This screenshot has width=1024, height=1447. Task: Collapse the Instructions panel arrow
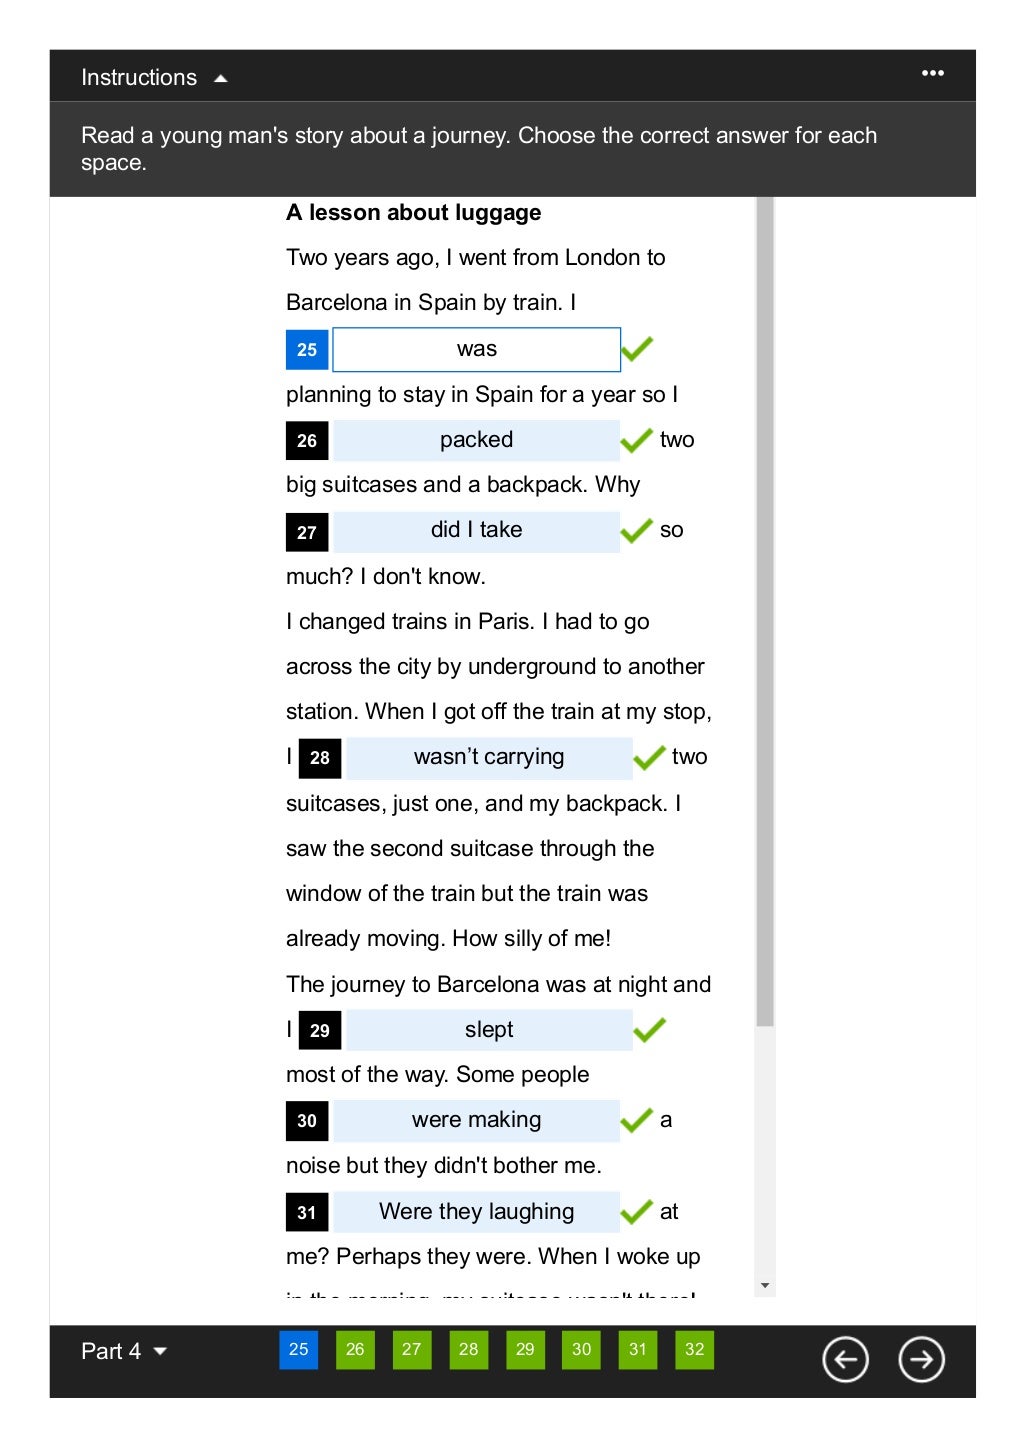pyautogui.click(x=221, y=78)
